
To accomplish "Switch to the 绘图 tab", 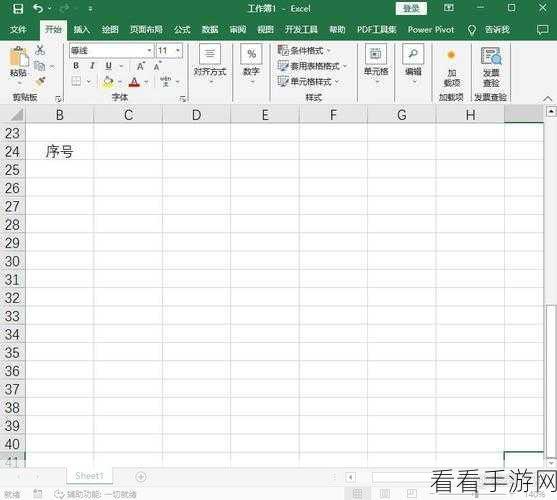I will (110, 29).
